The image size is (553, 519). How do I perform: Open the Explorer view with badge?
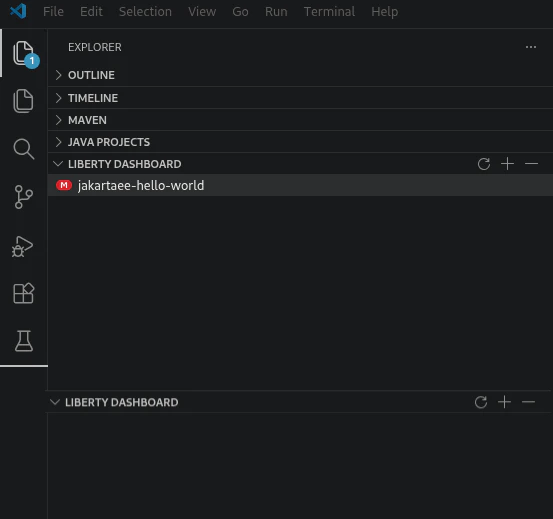tap(24, 53)
